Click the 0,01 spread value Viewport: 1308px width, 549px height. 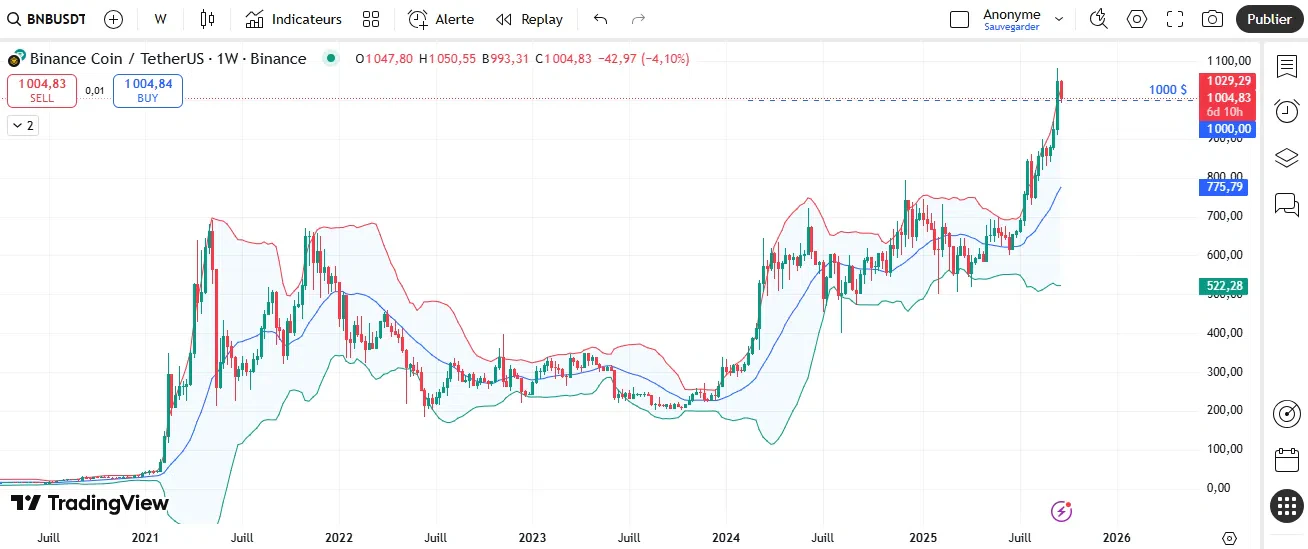click(95, 90)
